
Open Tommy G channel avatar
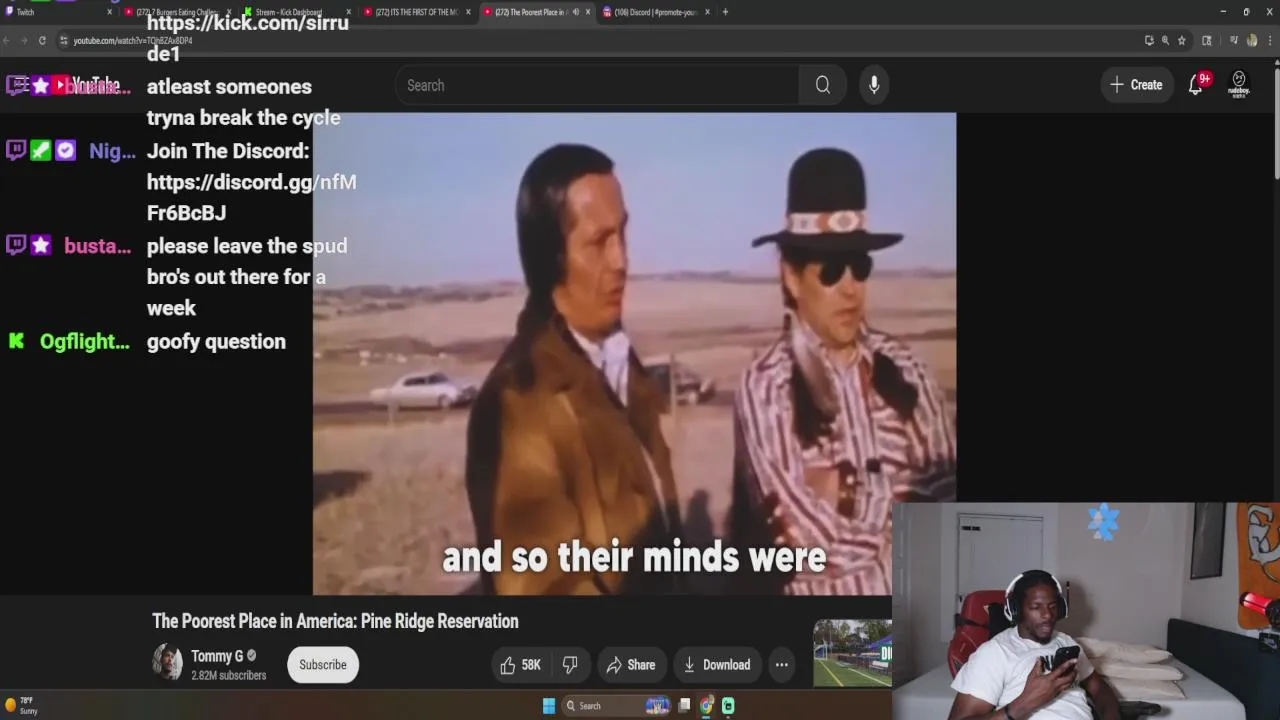click(x=167, y=662)
